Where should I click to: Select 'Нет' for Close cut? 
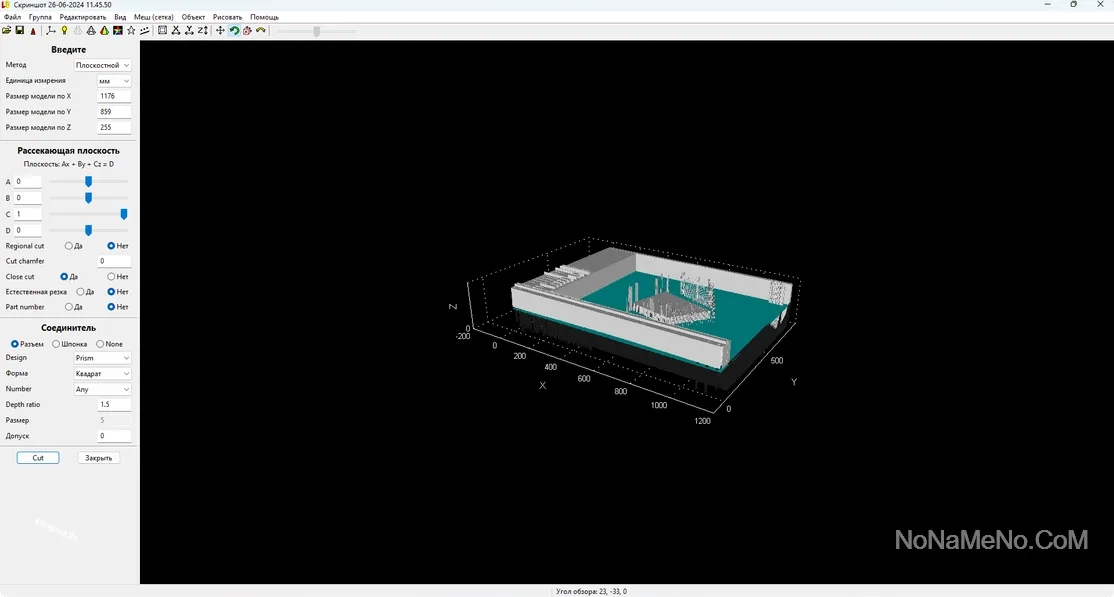tap(112, 277)
